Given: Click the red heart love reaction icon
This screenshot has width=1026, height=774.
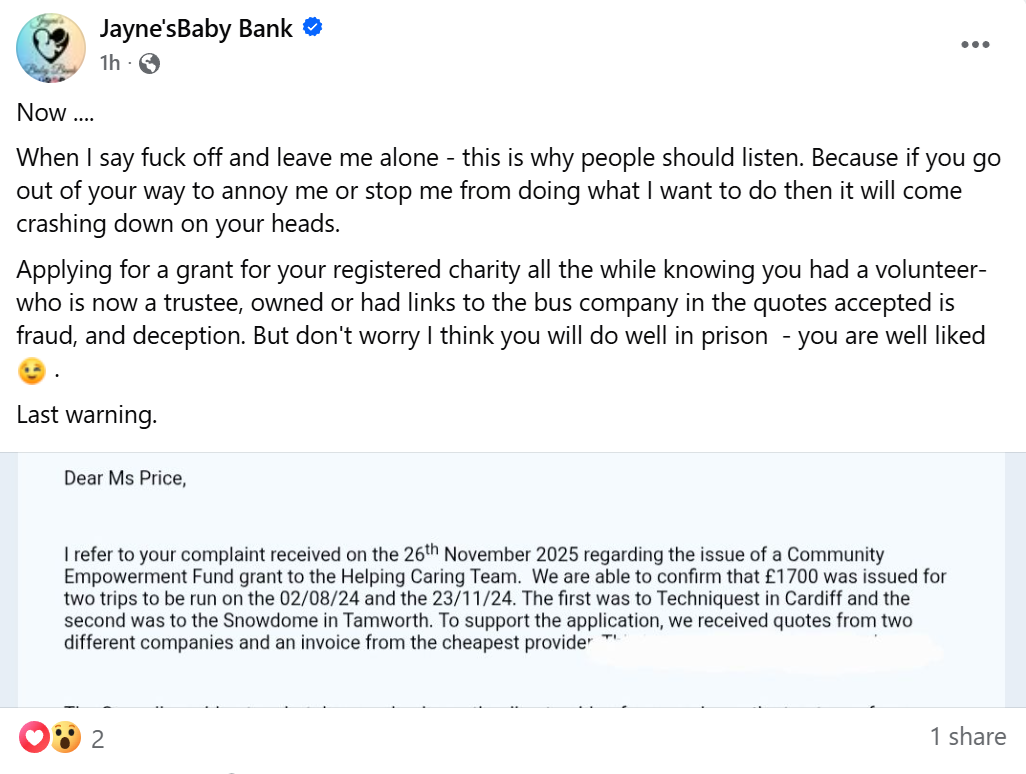Looking at the screenshot, I should pyautogui.click(x=34, y=739).
